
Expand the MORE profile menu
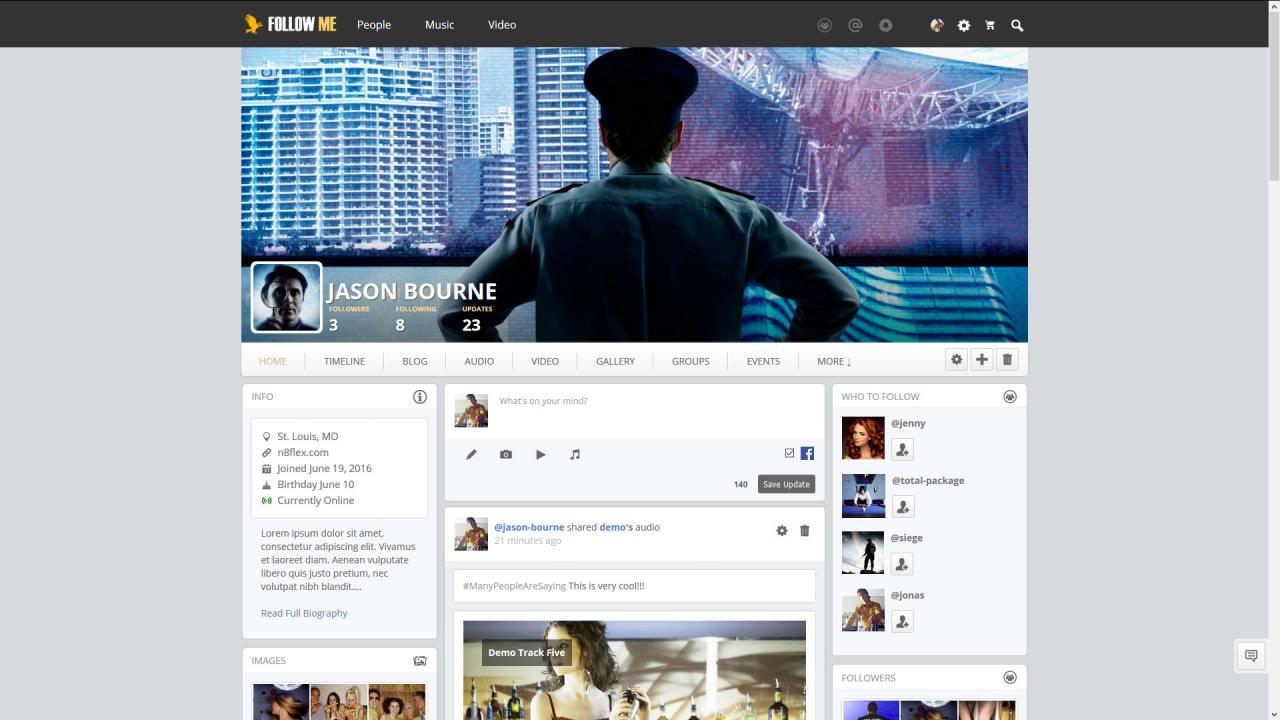[834, 361]
